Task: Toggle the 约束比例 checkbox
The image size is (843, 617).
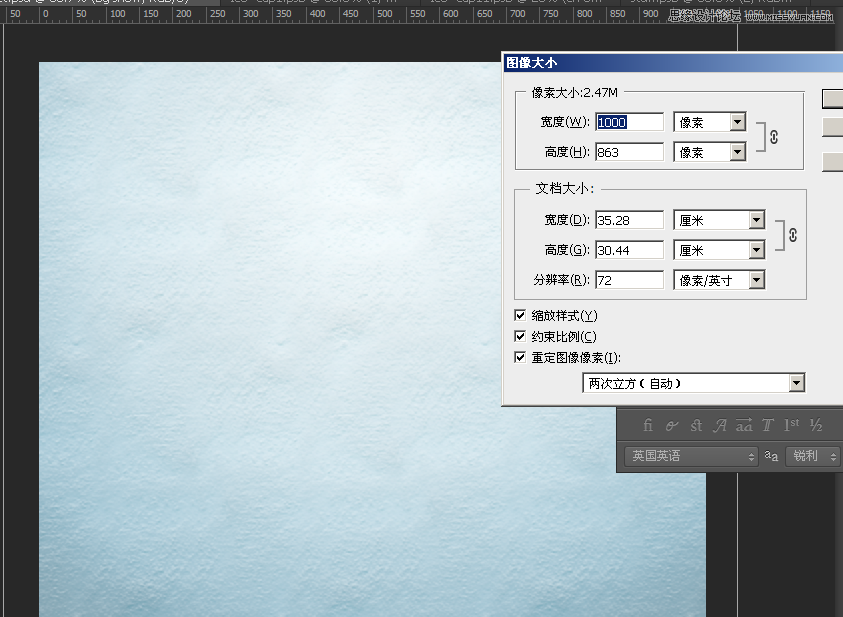Action: [x=520, y=336]
